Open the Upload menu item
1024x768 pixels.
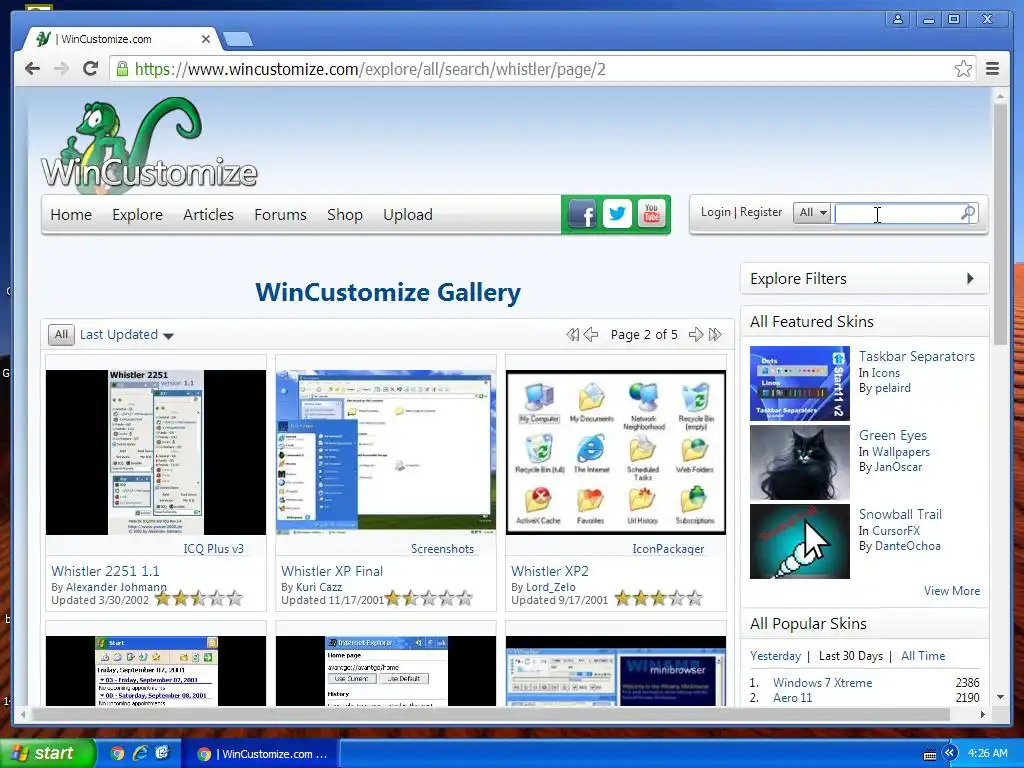coord(408,214)
